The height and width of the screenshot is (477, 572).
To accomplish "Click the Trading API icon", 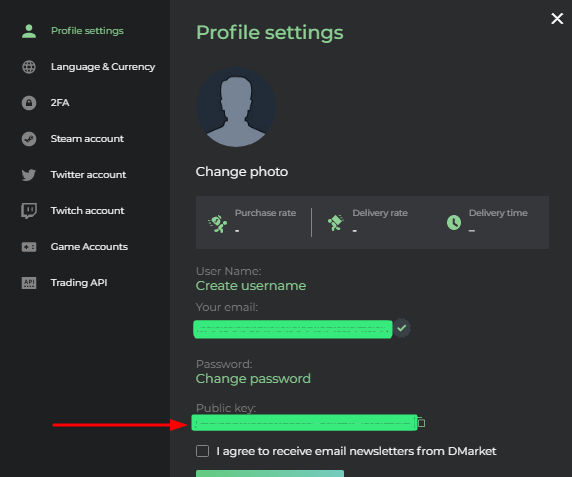I will [x=29, y=283].
